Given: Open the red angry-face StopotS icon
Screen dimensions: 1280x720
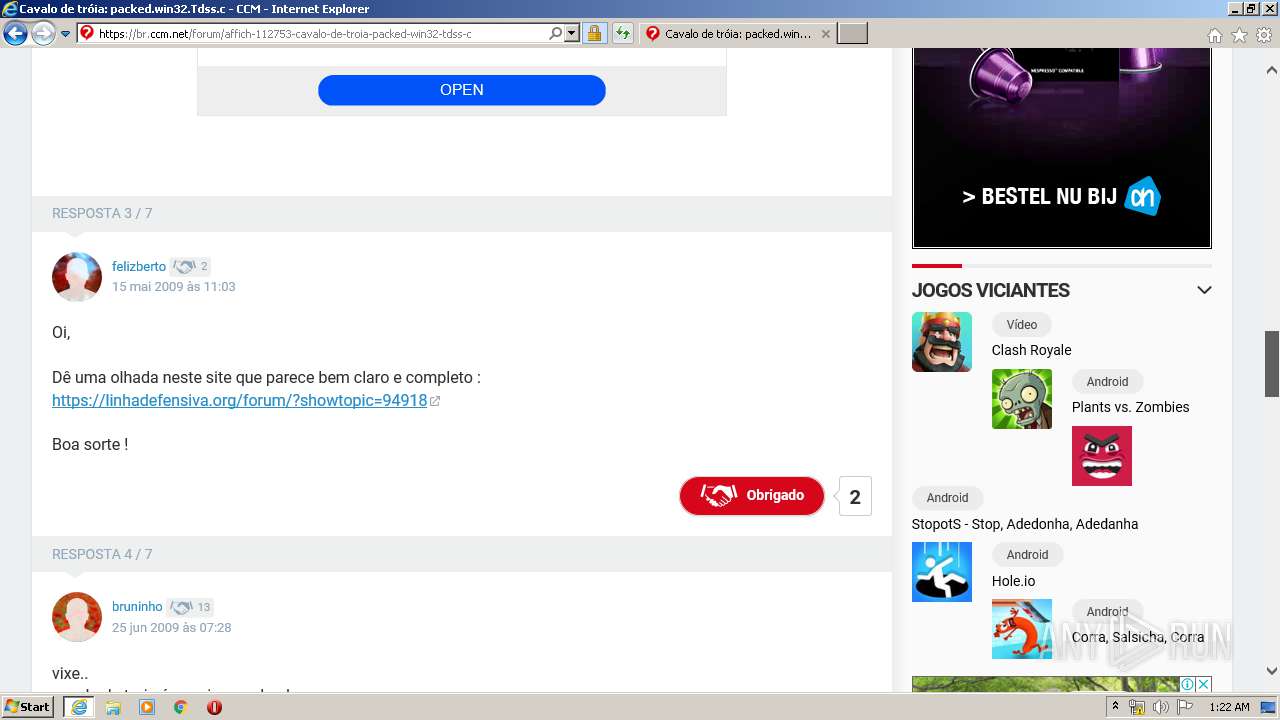Looking at the screenshot, I should (1102, 456).
